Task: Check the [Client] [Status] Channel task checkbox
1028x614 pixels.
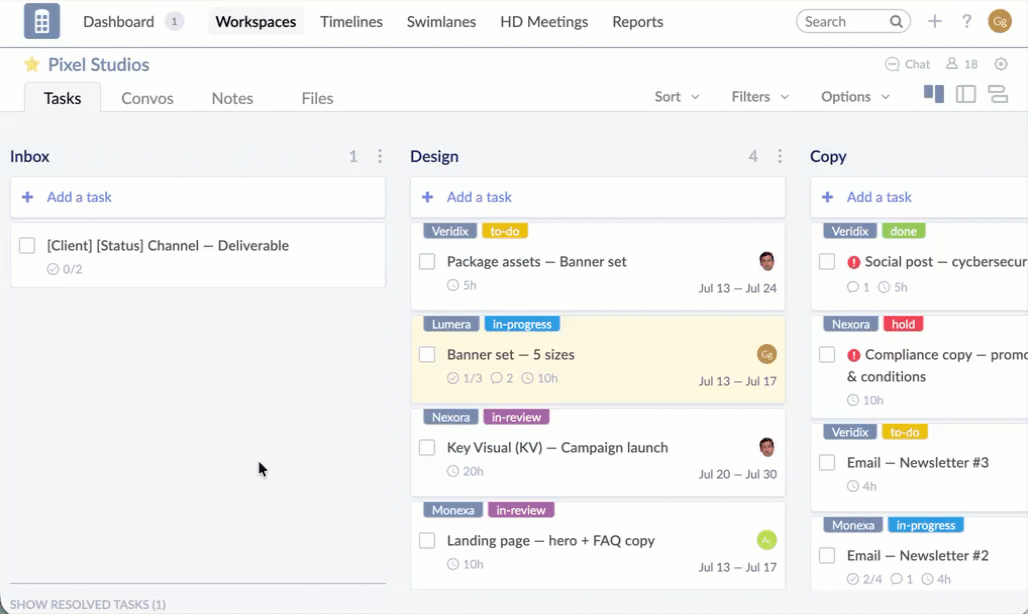Action: pyautogui.click(x=27, y=245)
